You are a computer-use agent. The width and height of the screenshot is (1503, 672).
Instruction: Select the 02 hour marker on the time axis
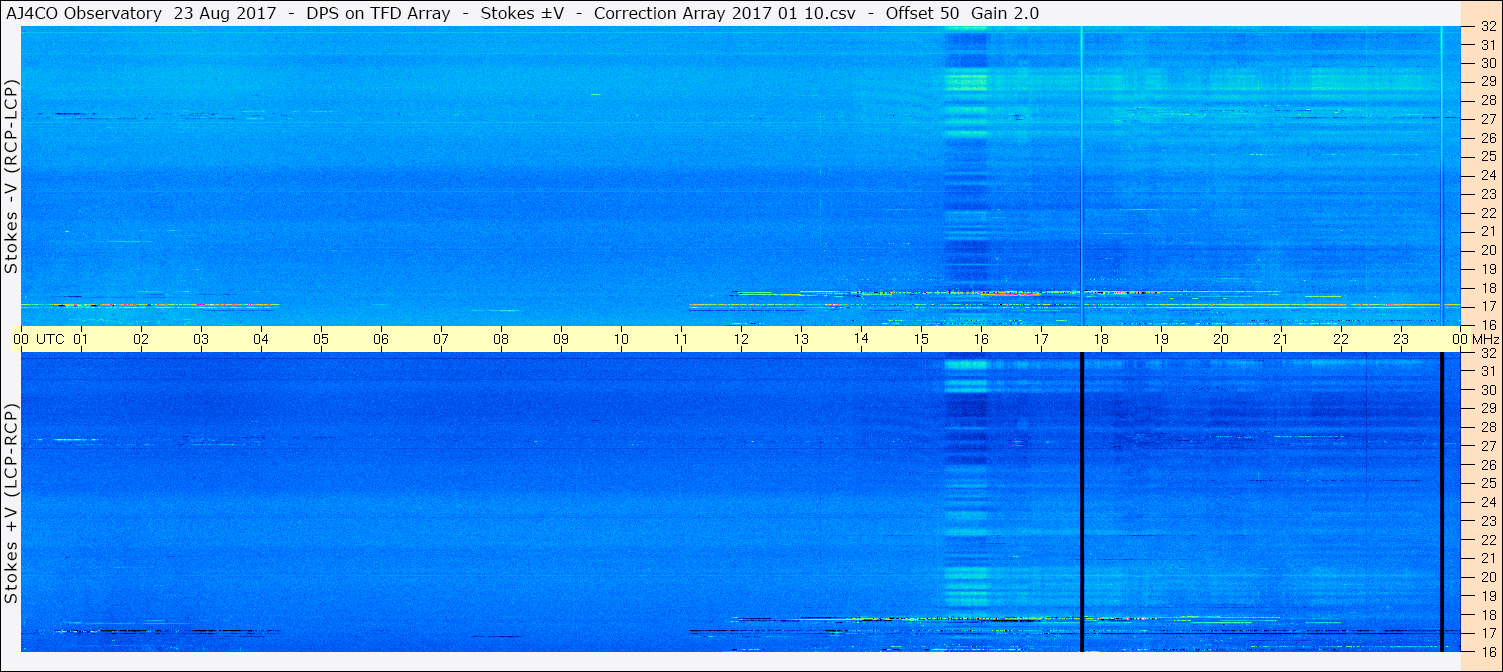tap(141, 339)
